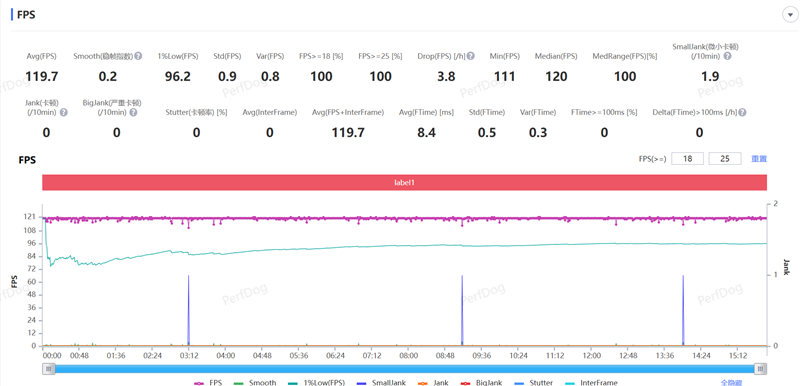Open help icon beside Delta(FTime)>100ms
This screenshot has height=386, width=800.
click(742, 112)
